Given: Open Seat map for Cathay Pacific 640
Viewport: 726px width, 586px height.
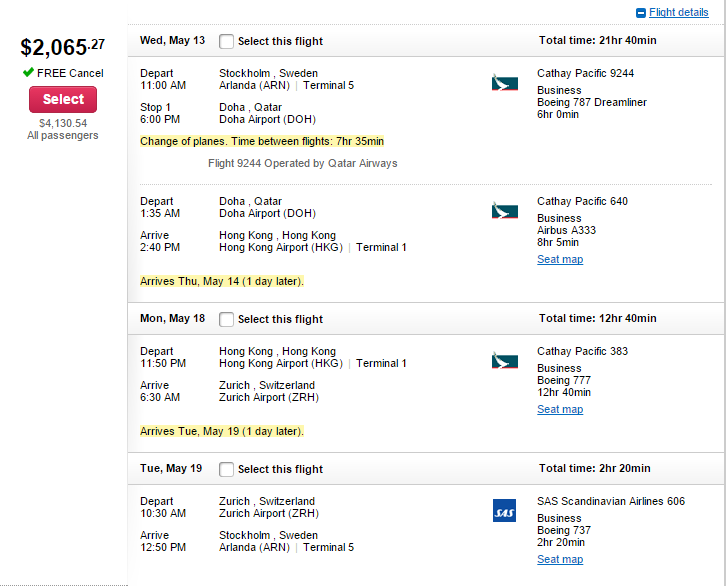Looking at the screenshot, I should click(560, 260).
